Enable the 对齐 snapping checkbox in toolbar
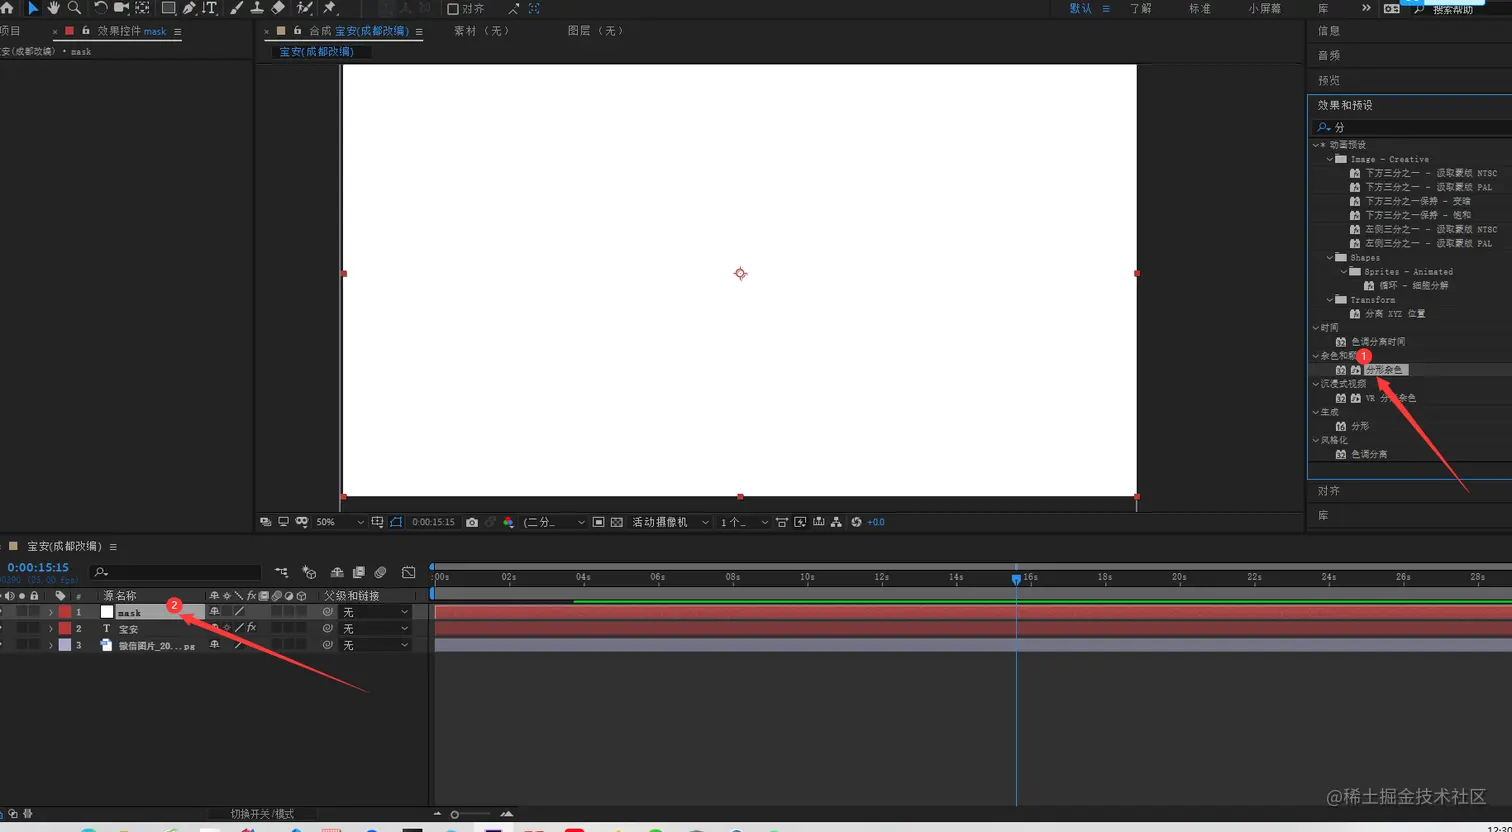Image resolution: width=1512 pixels, height=832 pixels. [452, 9]
